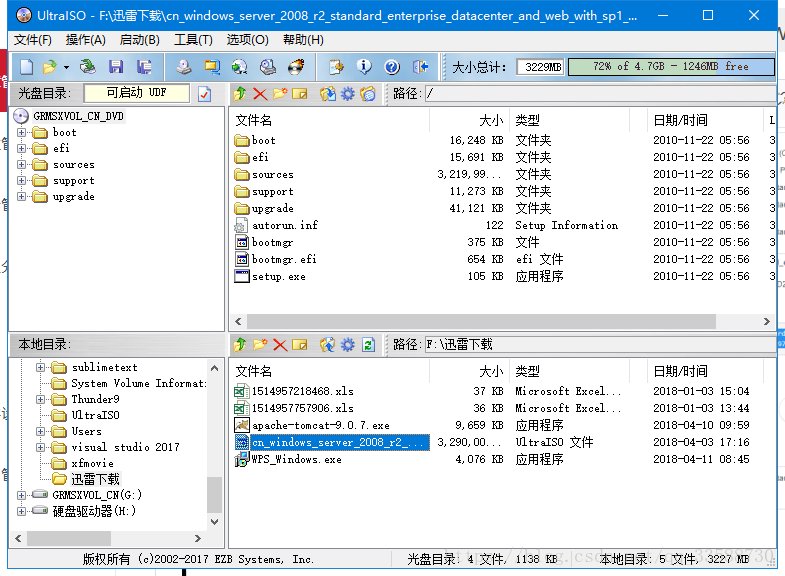Screen dimensions: 785x576
Task: Expand Thunder9 folder in local tree
Action: coord(40,399)
